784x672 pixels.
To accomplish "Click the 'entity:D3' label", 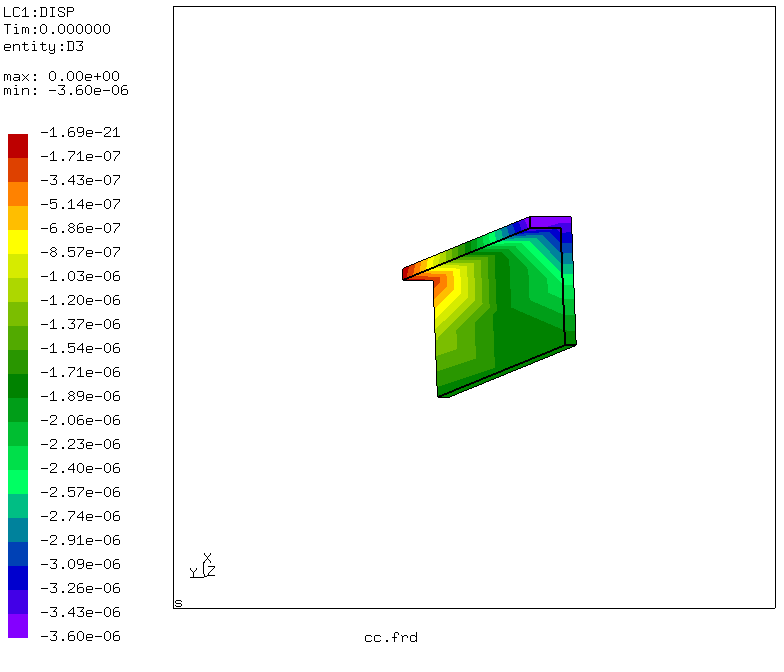I will (x=44, y=46).
